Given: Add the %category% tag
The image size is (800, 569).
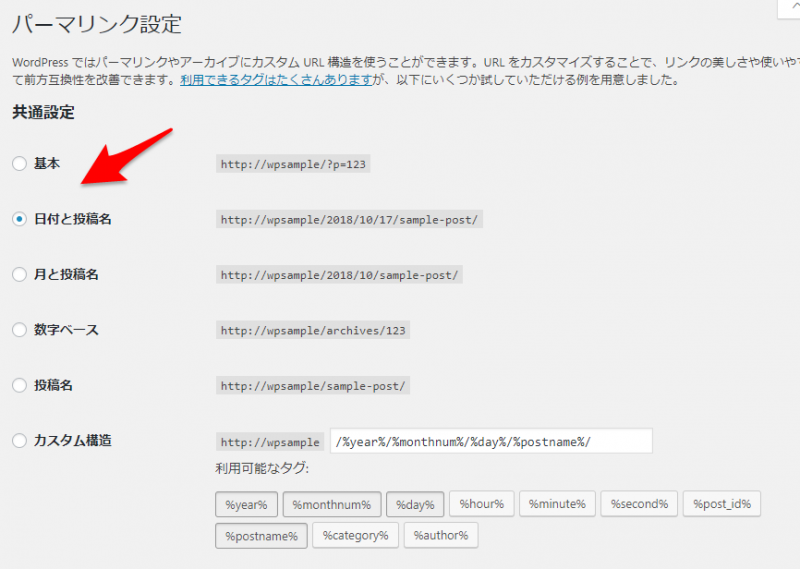Looking at the screenshot, I should 355,536.
